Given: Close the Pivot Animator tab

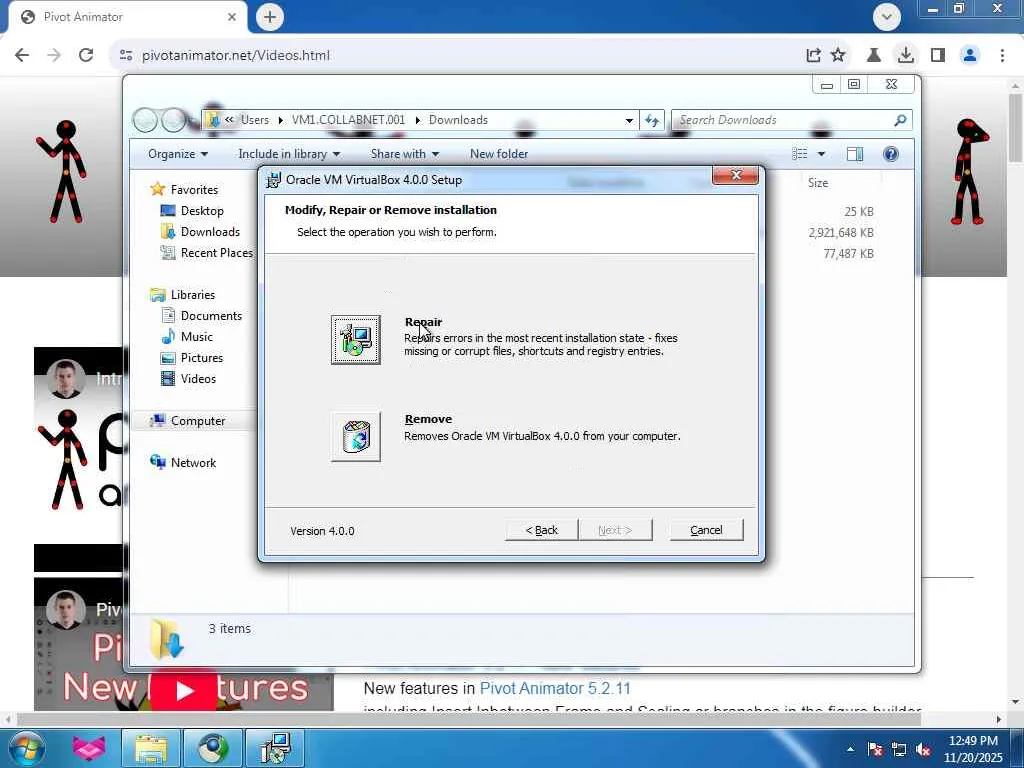Looking at the screenshot, I should click(x=232, y=17).
